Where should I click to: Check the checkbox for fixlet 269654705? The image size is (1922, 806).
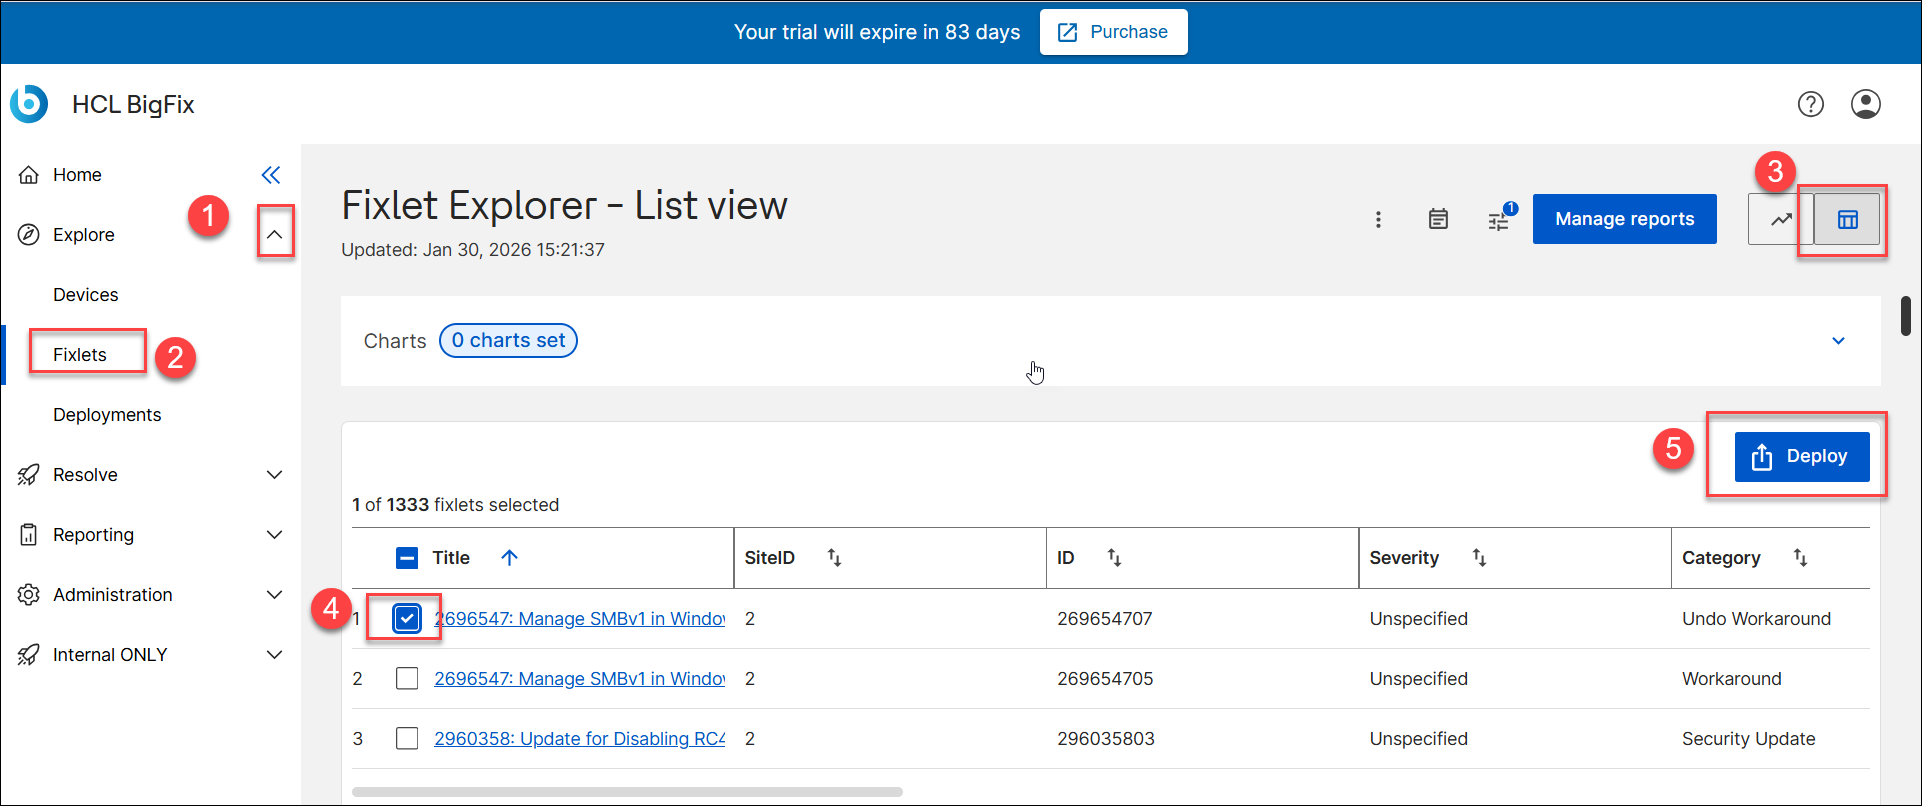(x=407, y=679)
